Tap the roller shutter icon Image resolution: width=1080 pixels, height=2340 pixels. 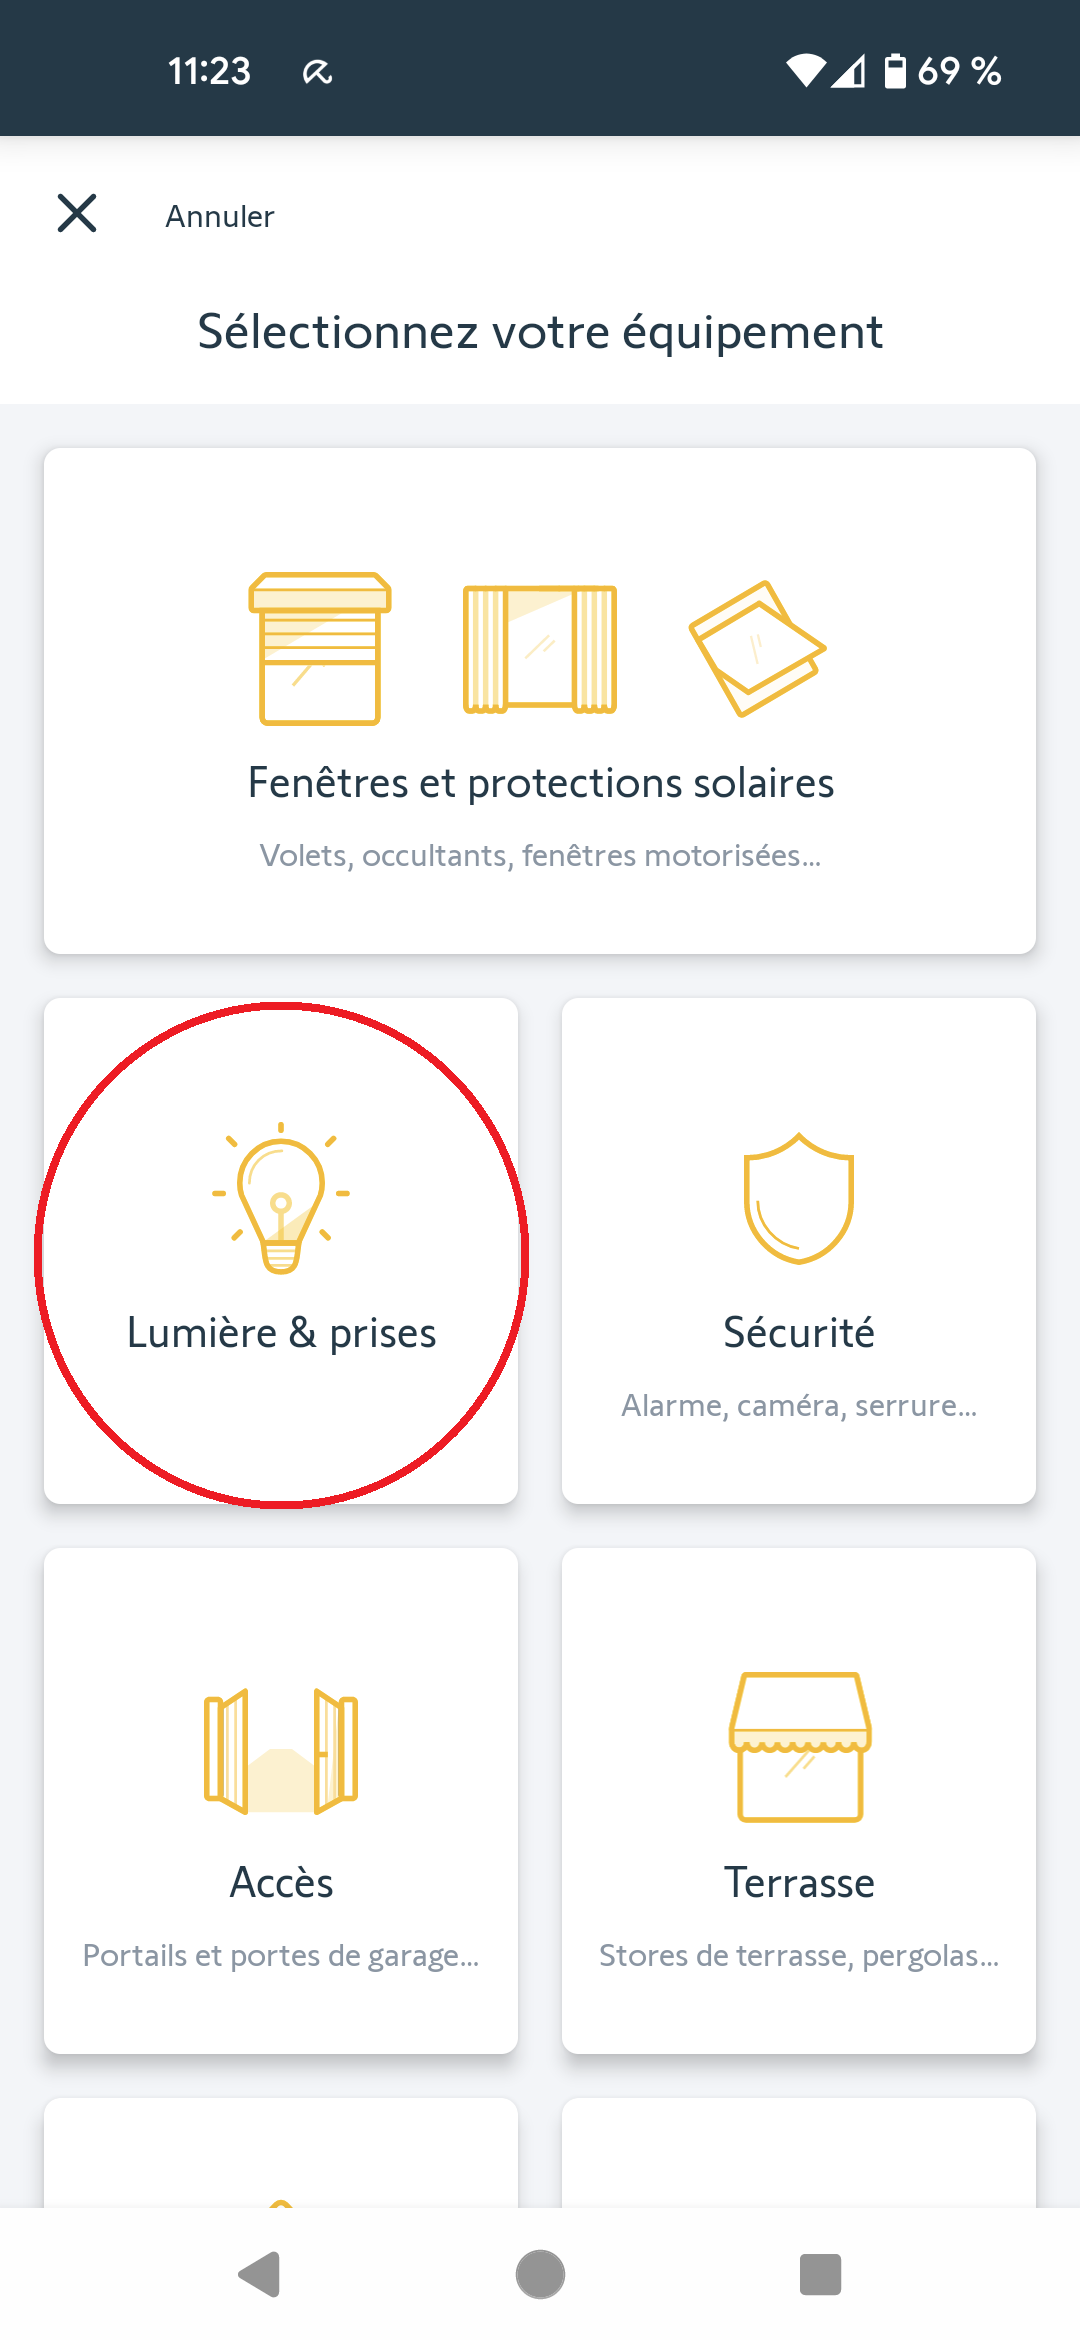click(320, 648)
